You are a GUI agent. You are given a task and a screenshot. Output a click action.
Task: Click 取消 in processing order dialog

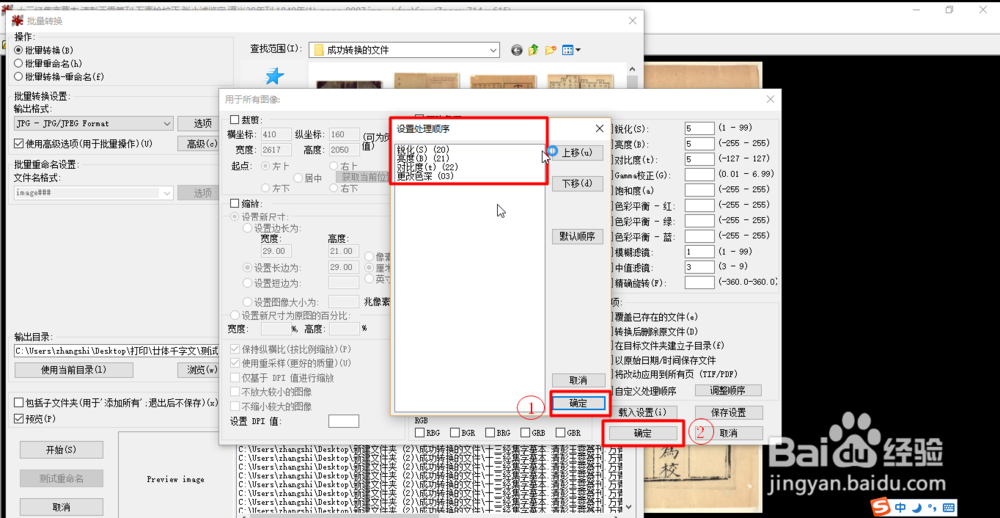tap(578, 380)
